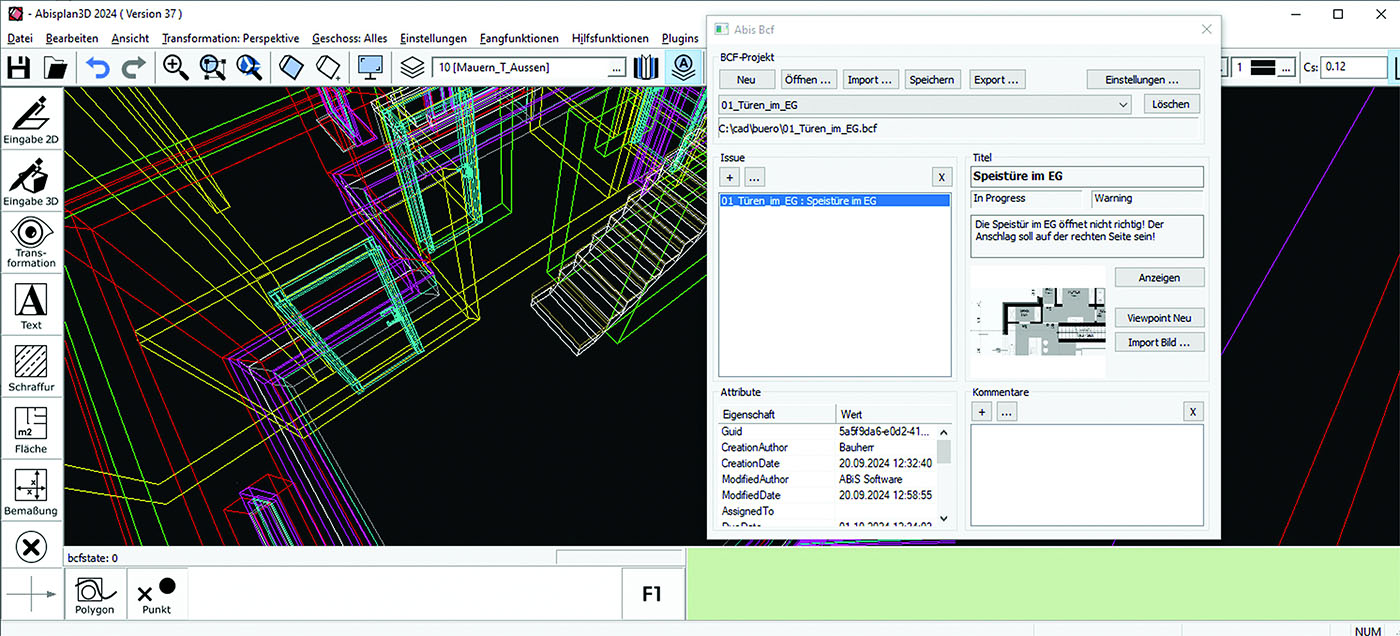Open the Bearbeiten menu

[72, 38]
